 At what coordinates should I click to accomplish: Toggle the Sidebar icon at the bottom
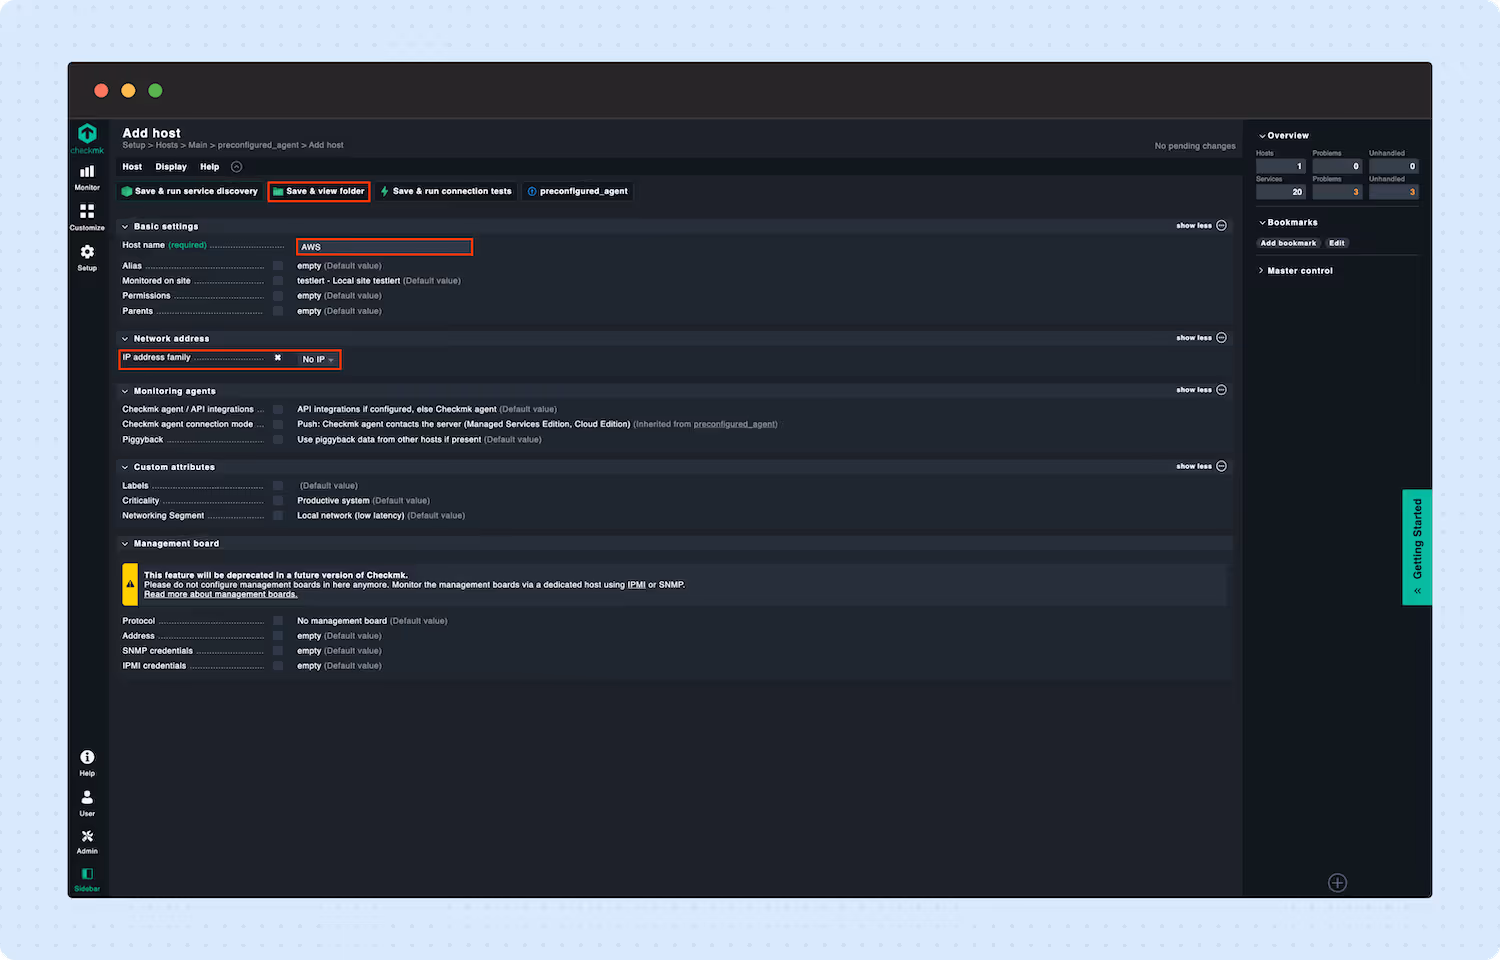87,873
